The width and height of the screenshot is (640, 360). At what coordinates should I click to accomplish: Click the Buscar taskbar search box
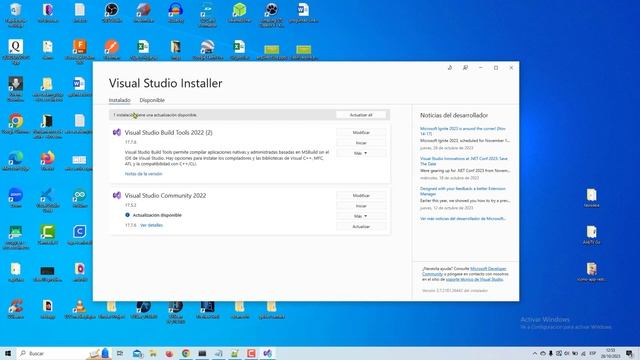point(63,353)
